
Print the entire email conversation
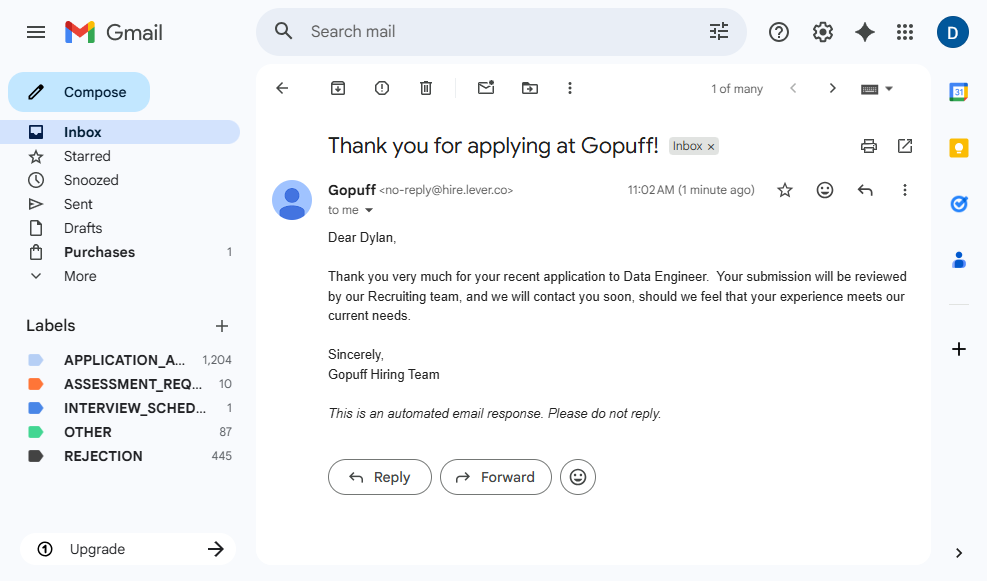pyautogui.click(x=869, y=146)
